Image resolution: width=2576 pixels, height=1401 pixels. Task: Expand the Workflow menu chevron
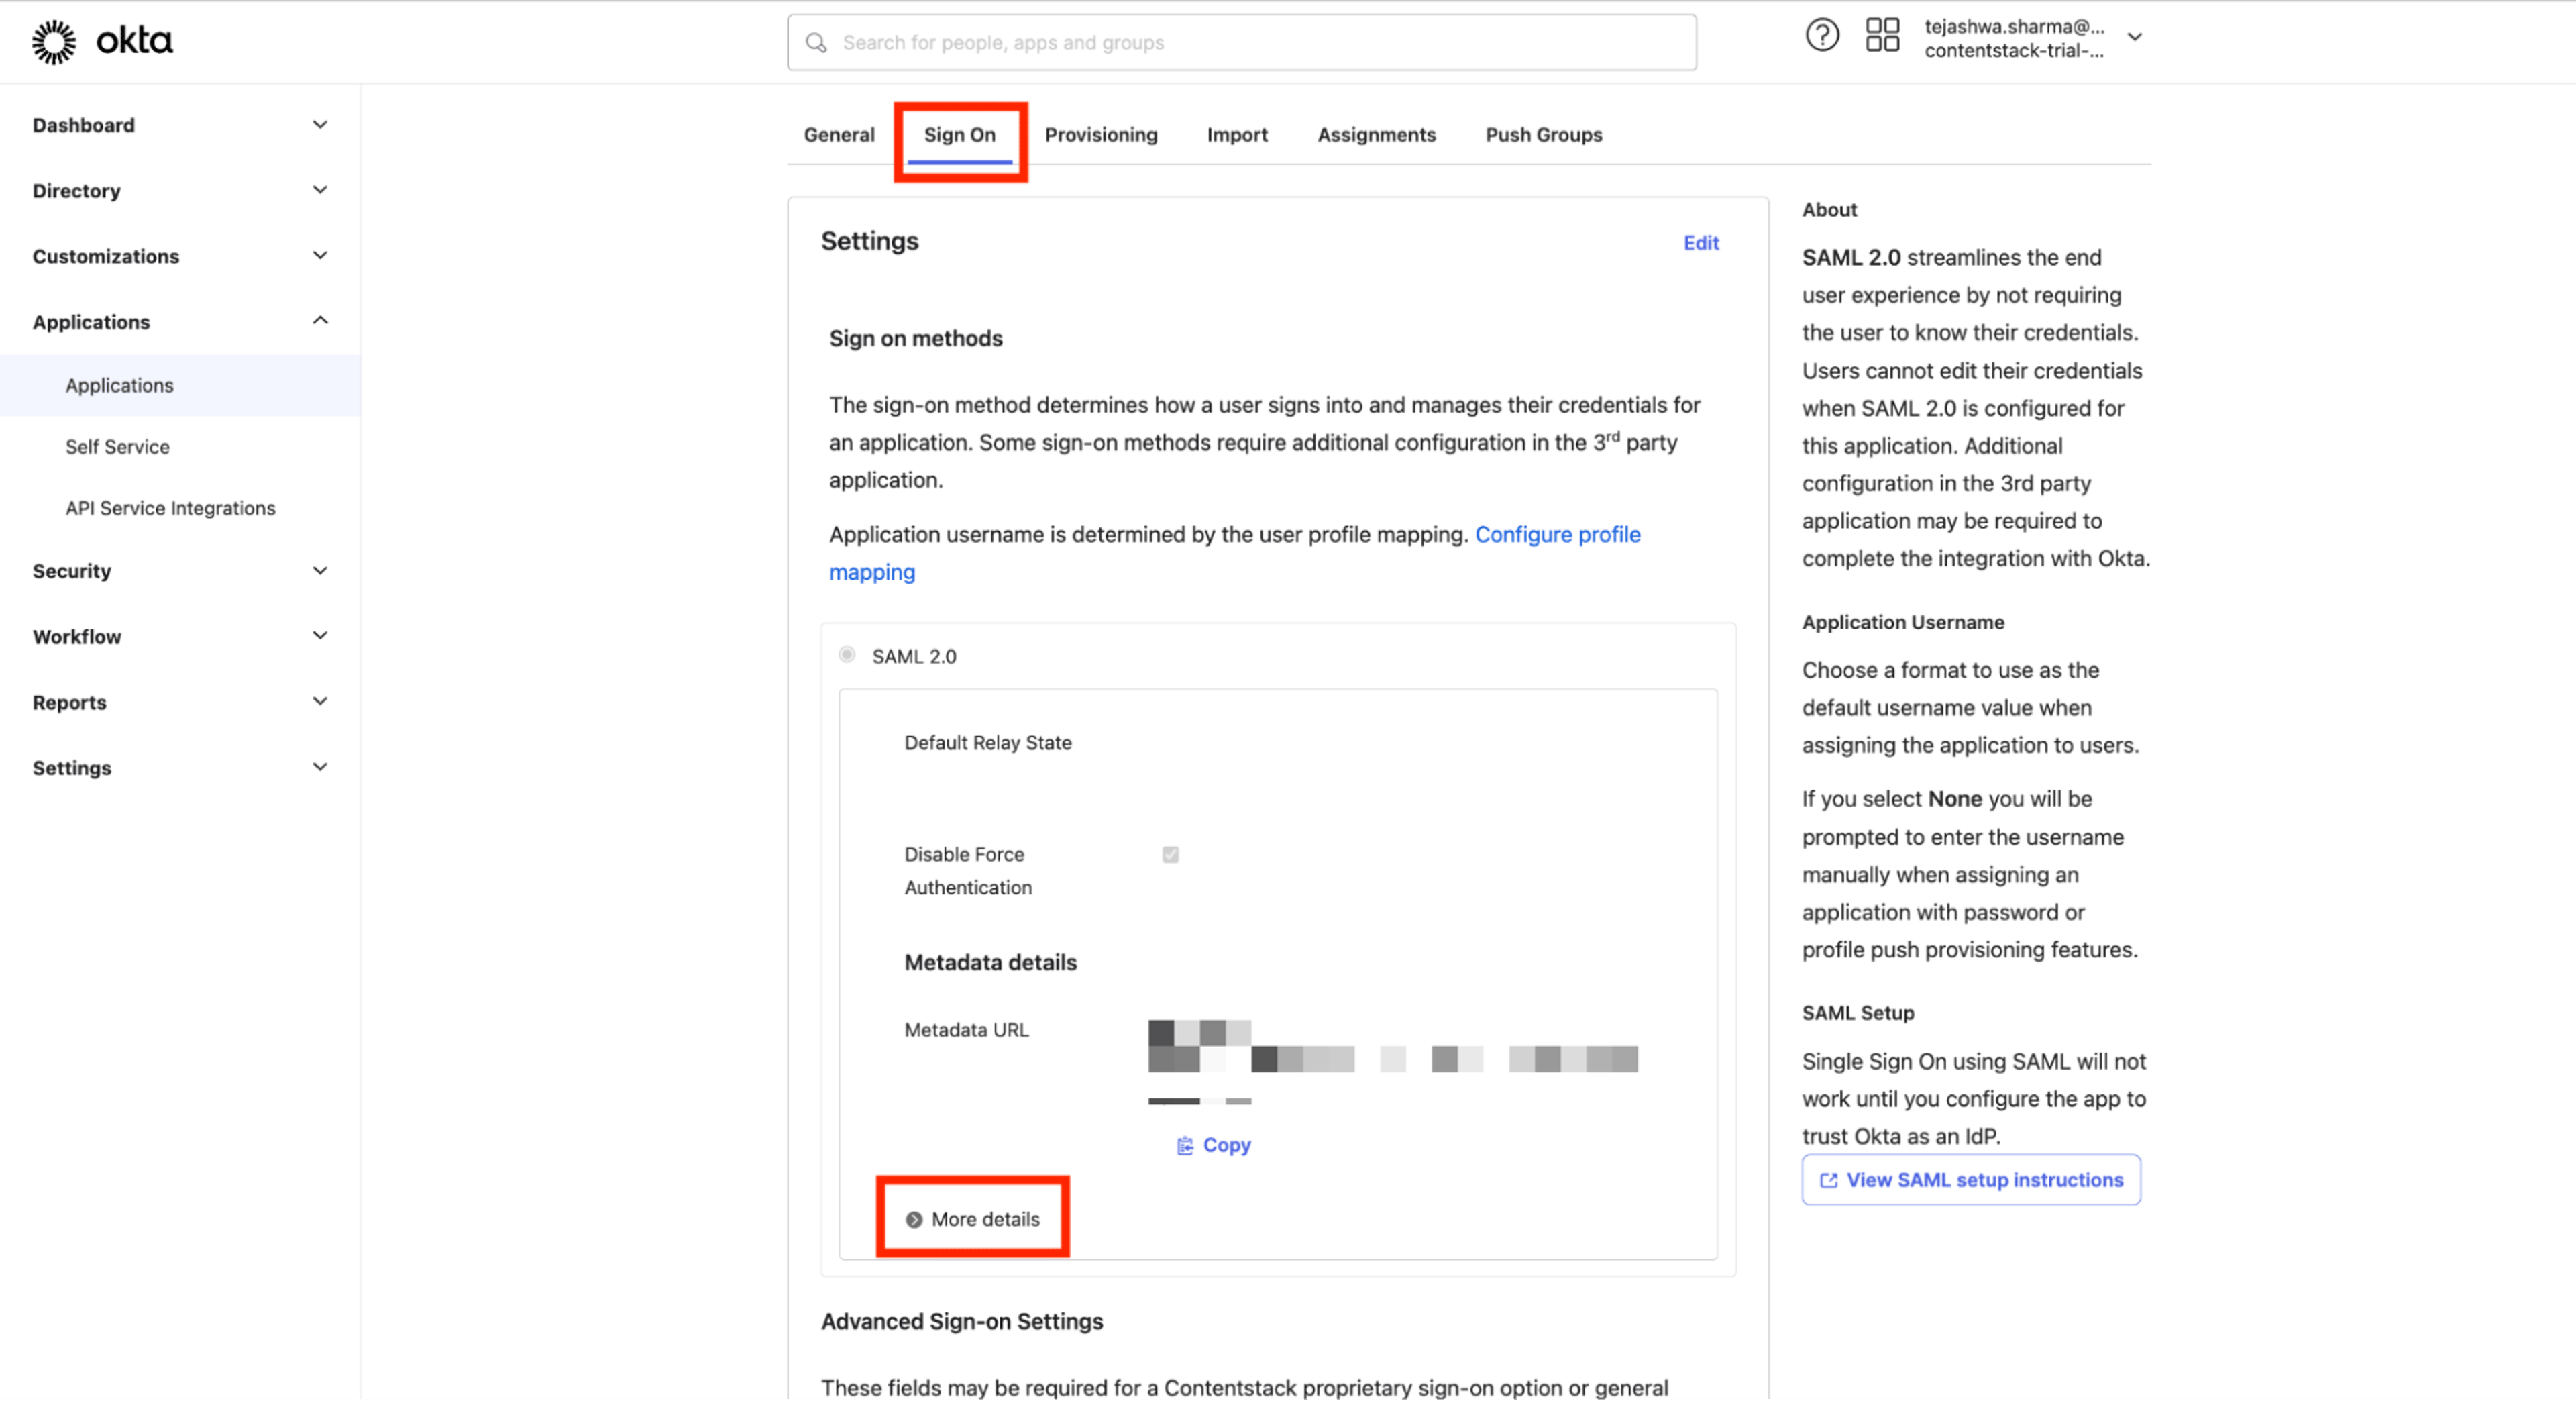[320, 636]
